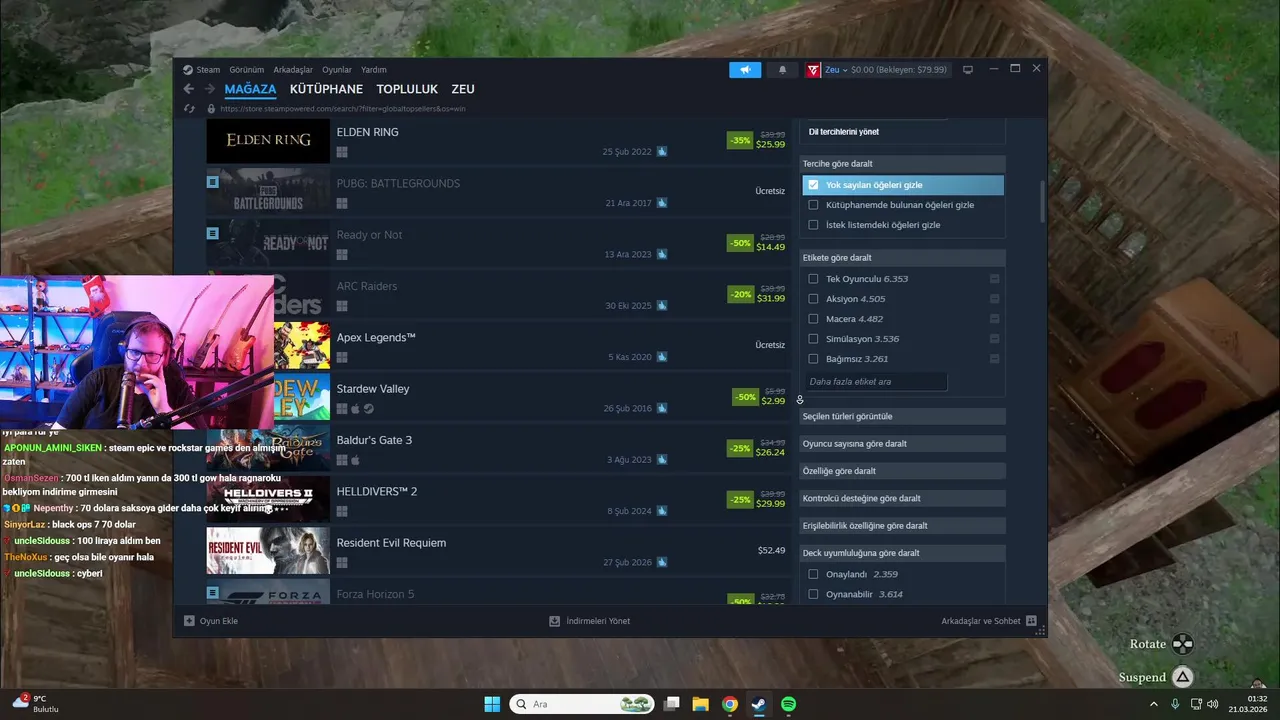This screenshot has width=1280, height=720.
Task: Click the ignored marker on Forza Horizon 5
Action: (213, 593)
